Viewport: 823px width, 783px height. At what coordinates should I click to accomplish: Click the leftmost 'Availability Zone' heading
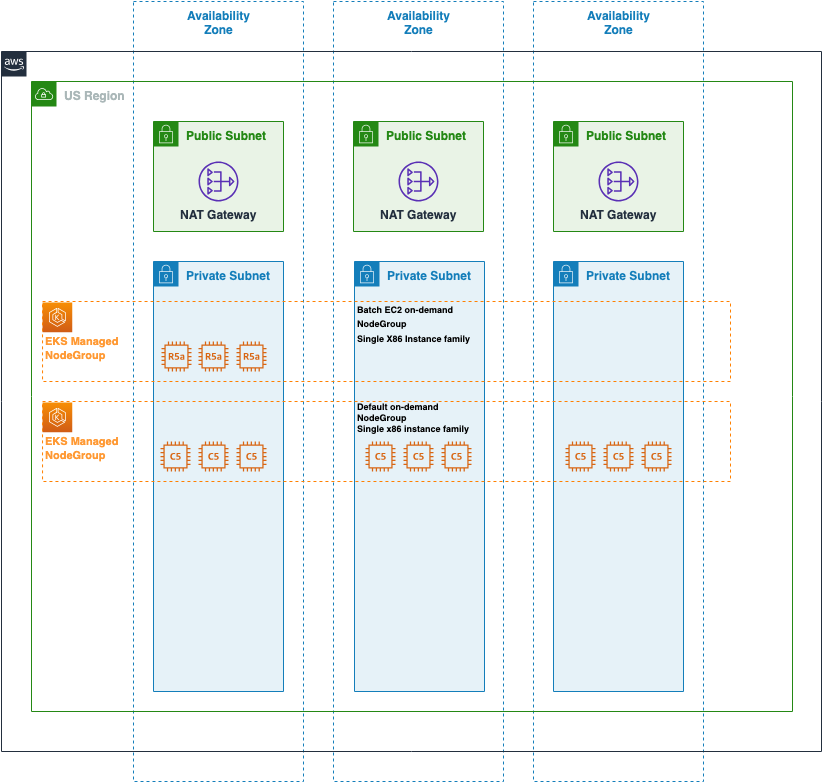point(218,23)
